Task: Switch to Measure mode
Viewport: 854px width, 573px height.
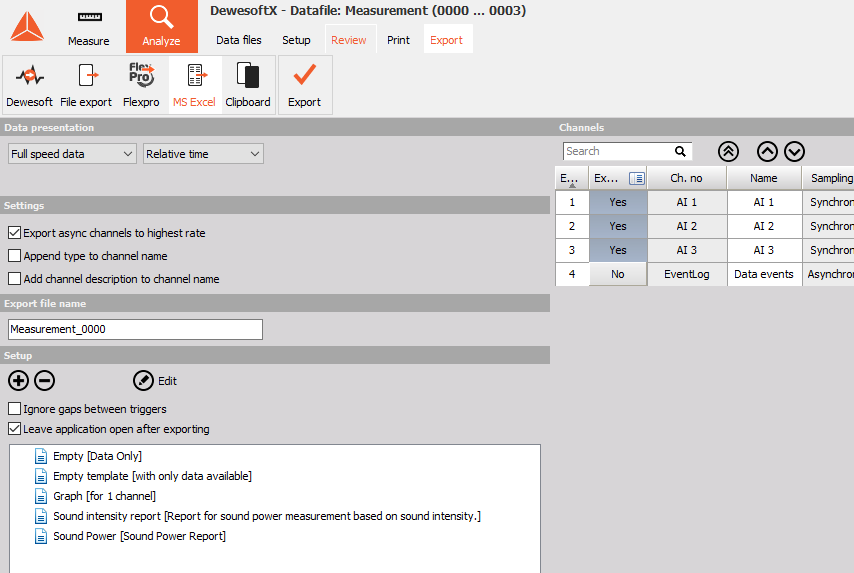Action: (x=89, y=27)
